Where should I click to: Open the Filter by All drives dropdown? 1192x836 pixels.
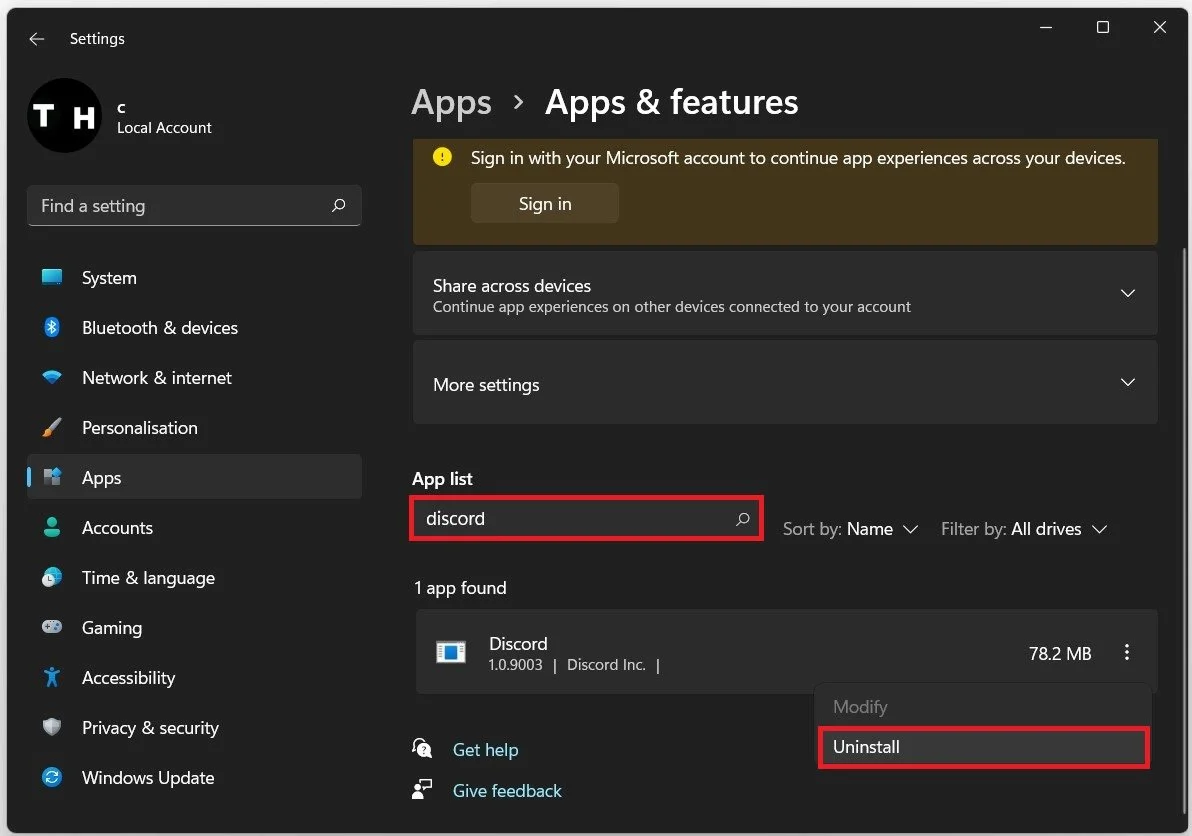[x=1023, y=529]
